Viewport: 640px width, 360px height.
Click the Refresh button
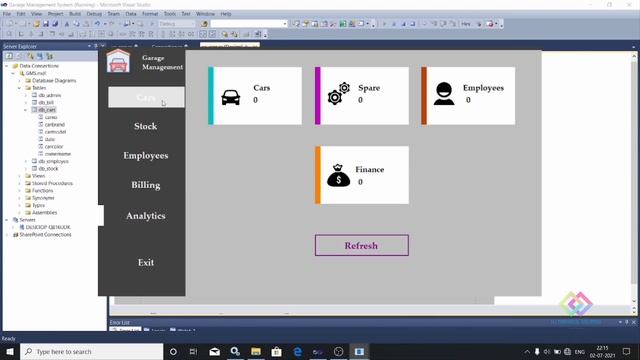(x=361, y=245)
